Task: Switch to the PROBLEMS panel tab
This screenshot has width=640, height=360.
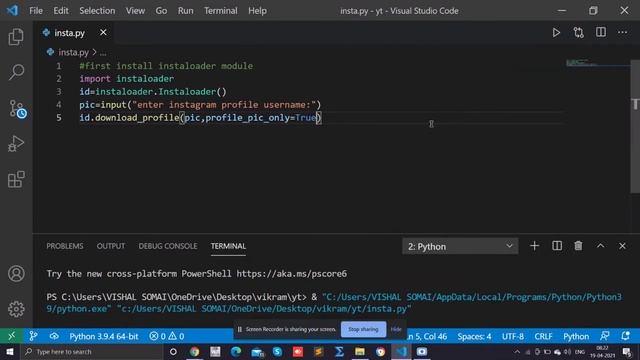Action: click(x=65, y=246)
